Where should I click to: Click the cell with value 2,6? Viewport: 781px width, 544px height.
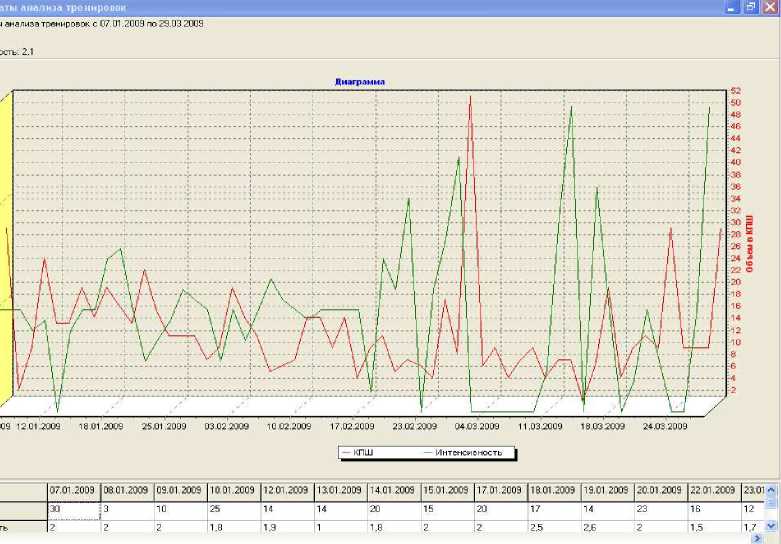click(607, 527)
